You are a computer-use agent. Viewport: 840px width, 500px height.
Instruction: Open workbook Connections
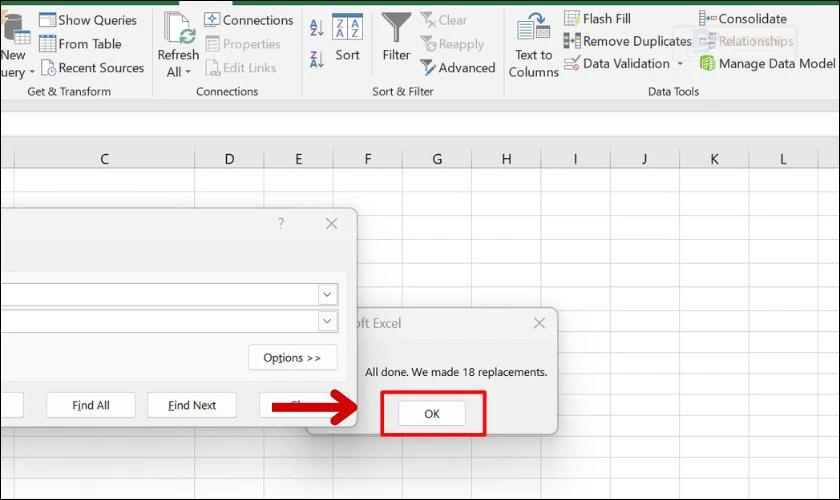[249, 20]
